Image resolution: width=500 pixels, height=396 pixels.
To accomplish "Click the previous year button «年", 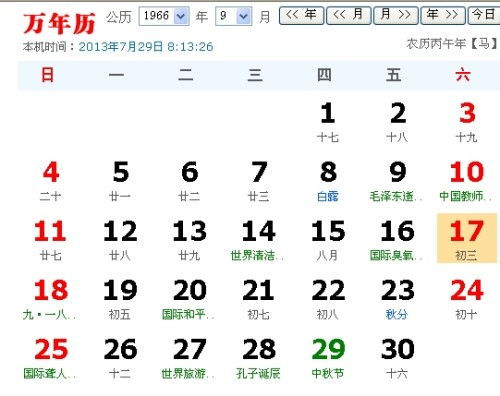I will [x=301, y=15].
